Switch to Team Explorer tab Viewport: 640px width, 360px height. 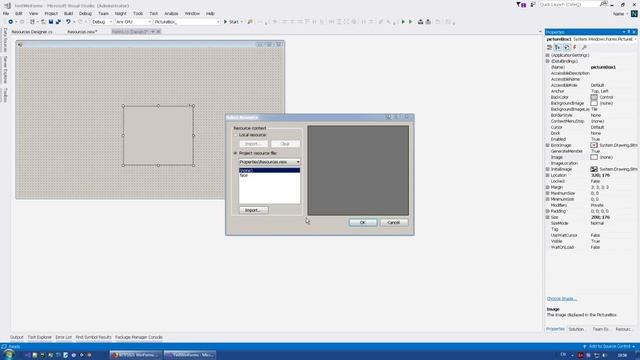(x=600, y=329)
